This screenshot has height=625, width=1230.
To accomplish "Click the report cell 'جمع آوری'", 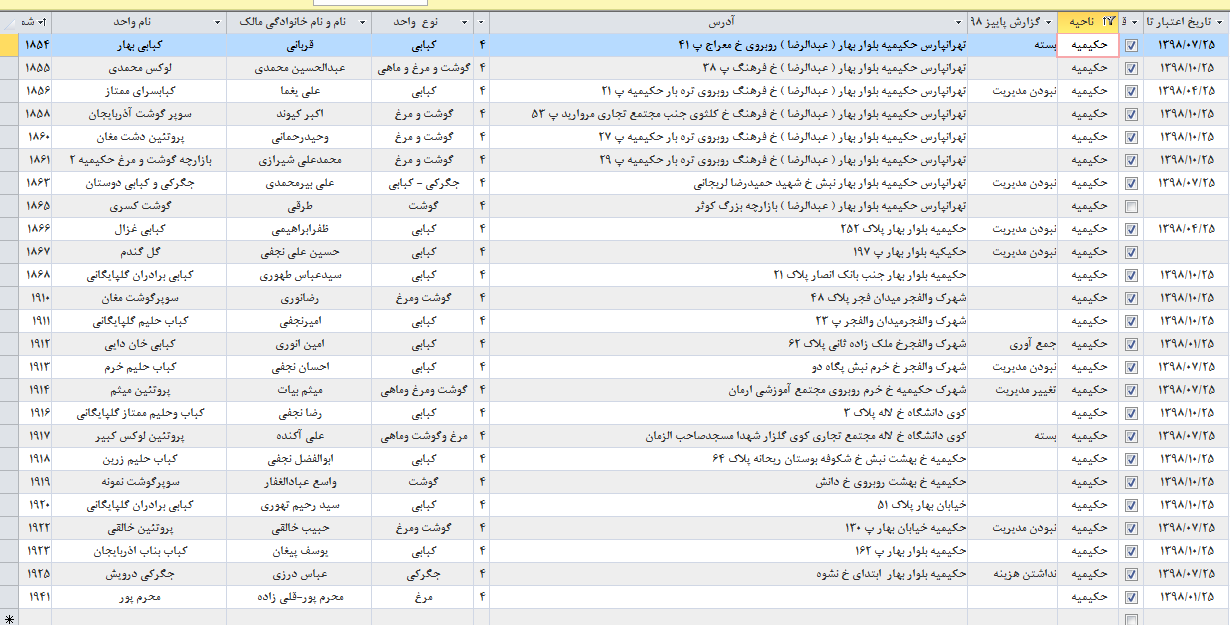I will pyautogui.click(x=1013, y=344).
